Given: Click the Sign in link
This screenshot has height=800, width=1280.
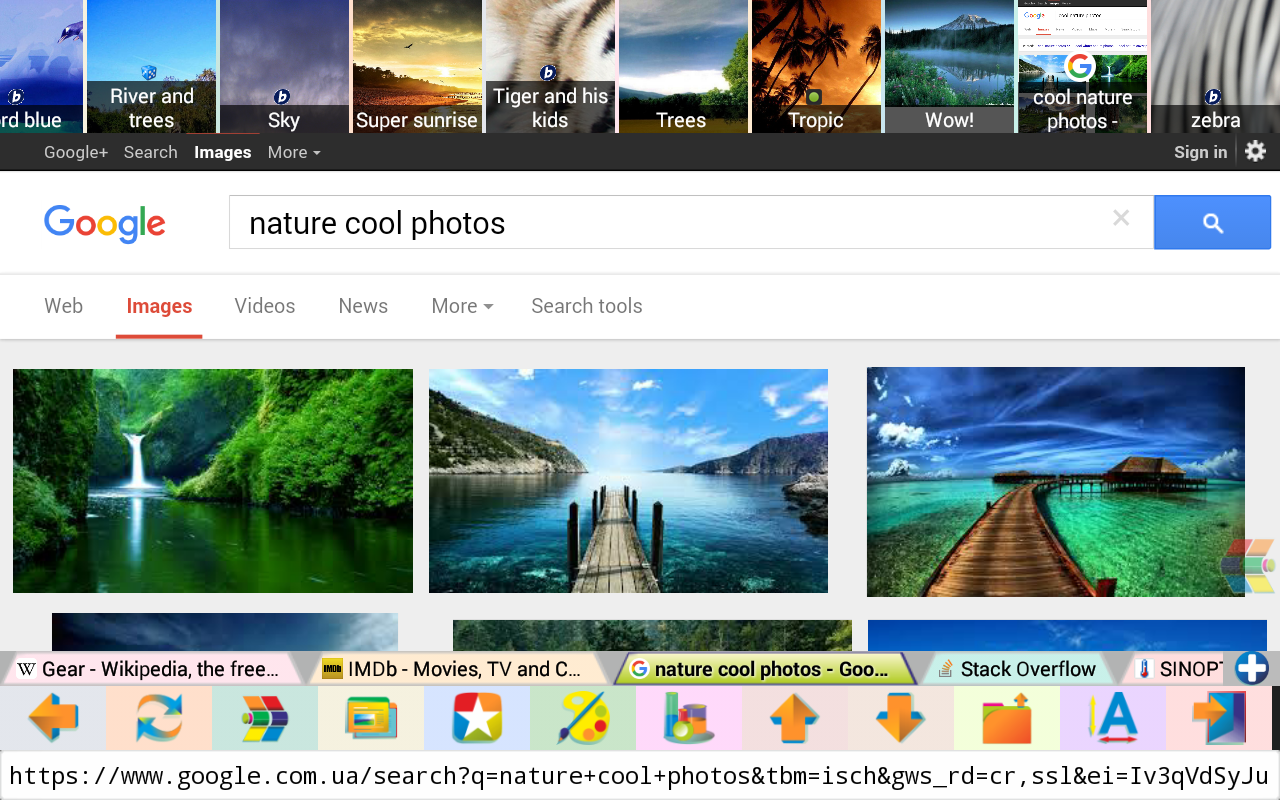Looking at the screenshot, I should coord(1200,152).
